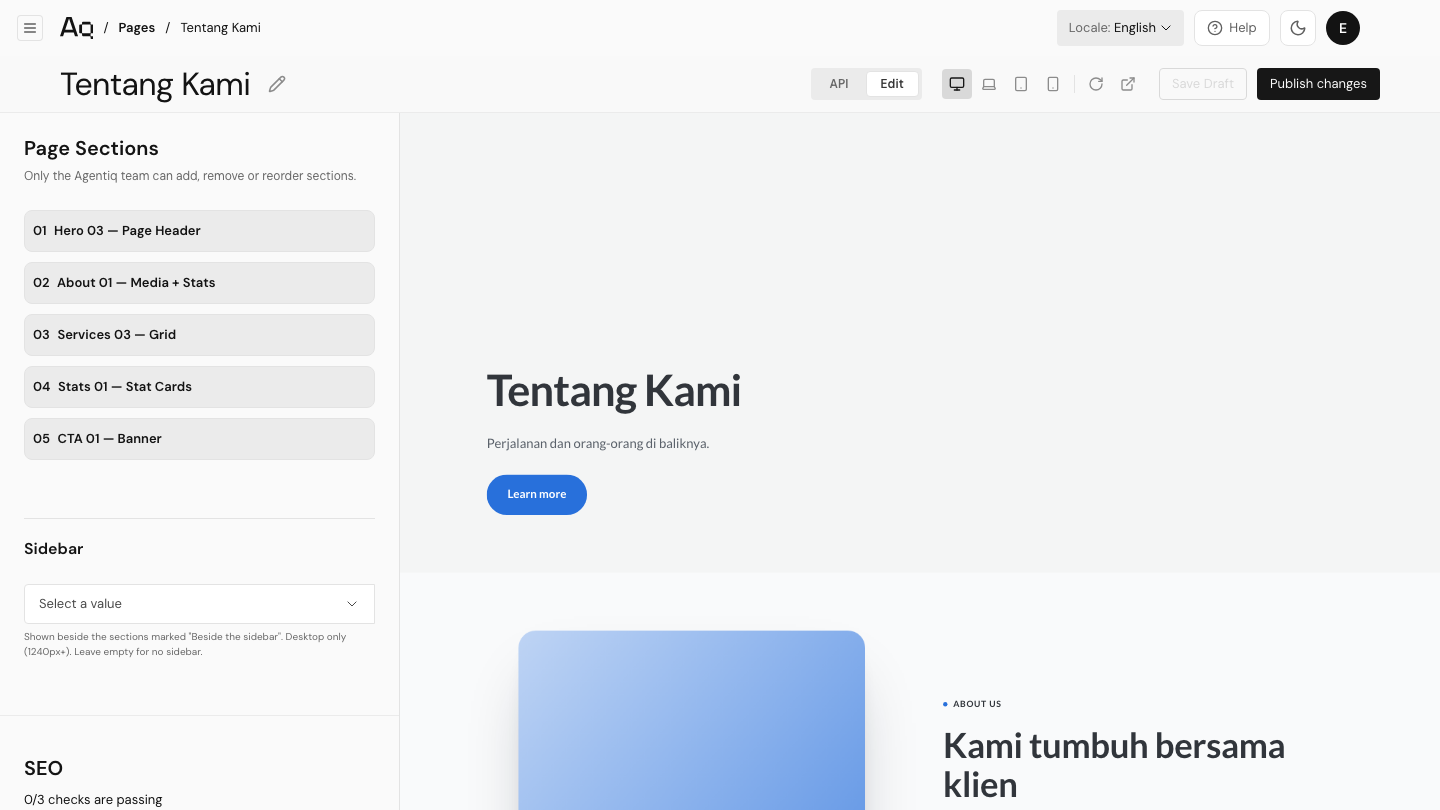The height and width of the screenshot is (810, 1440).
Task: Click 'Perjalanan dan orang-orang di baliknya.' text
Action: [598, 443]
